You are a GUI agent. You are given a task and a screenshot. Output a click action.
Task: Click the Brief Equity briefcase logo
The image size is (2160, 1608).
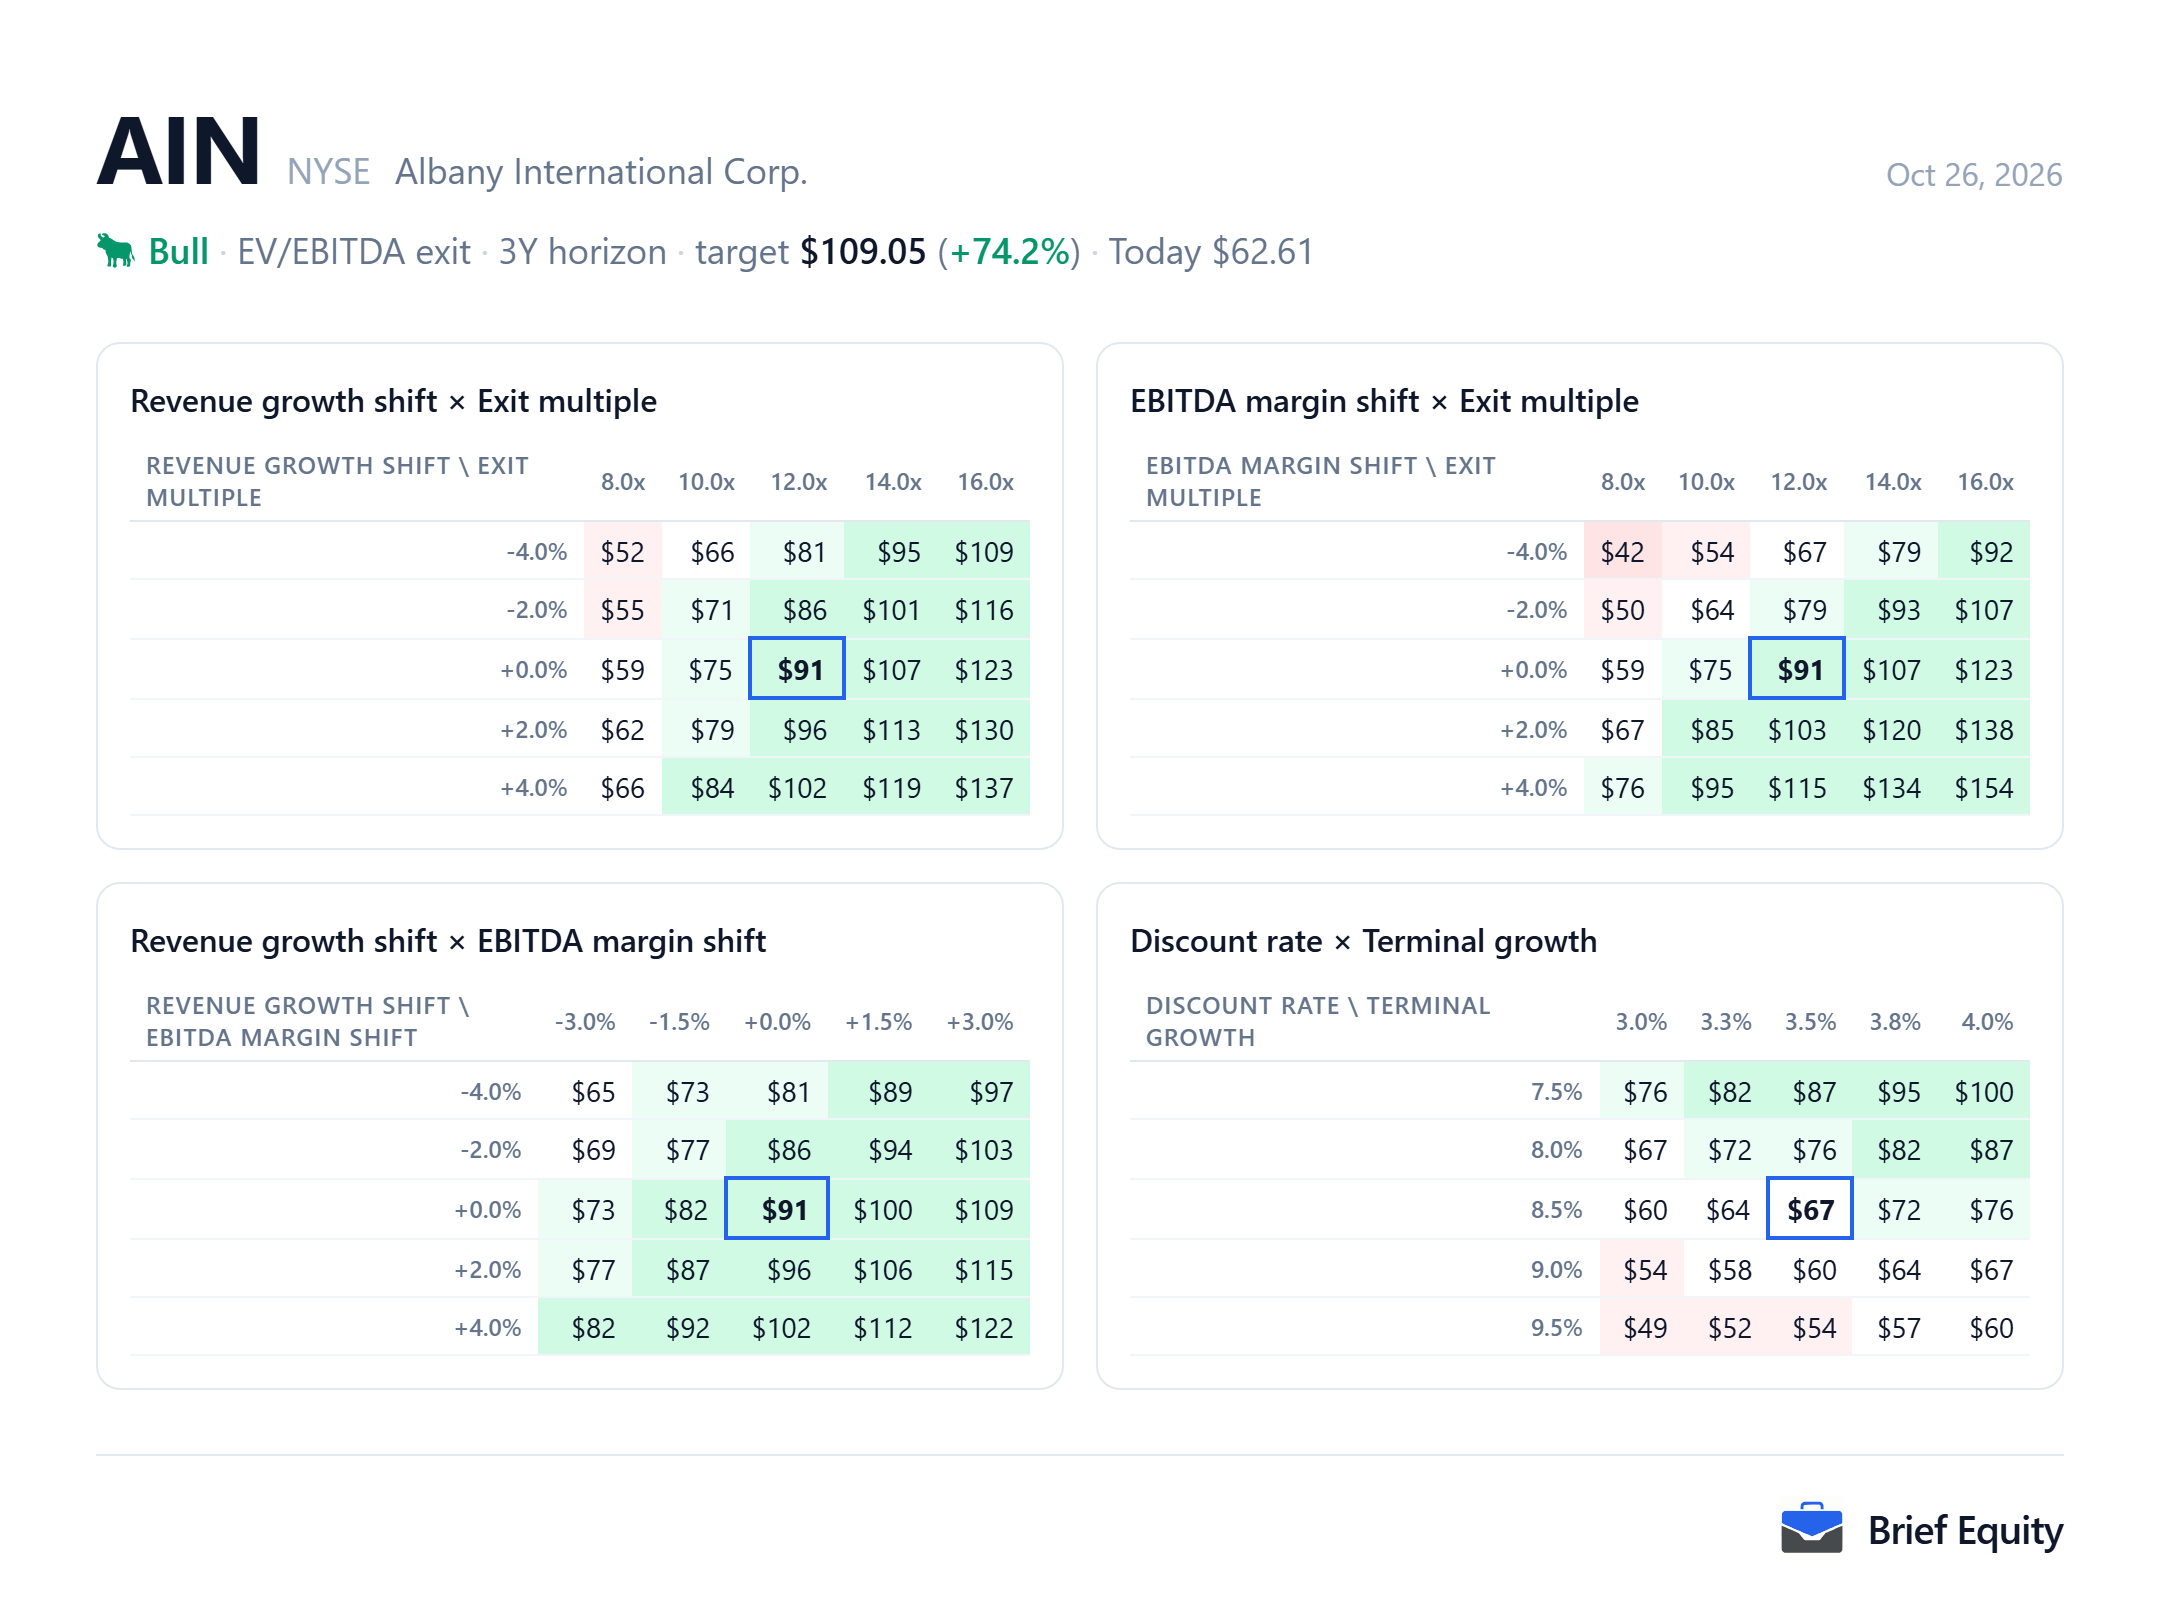[x=1811, y=1529]
